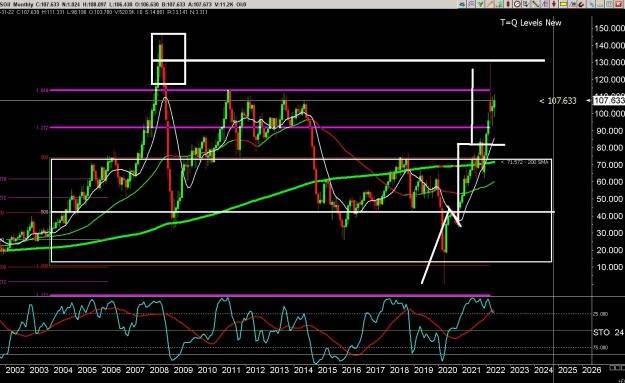This screenshot has width=625, height=383.
Task: Select the black diagonal trendline tool
Action: pyautogui.click(x=535, y=4)
